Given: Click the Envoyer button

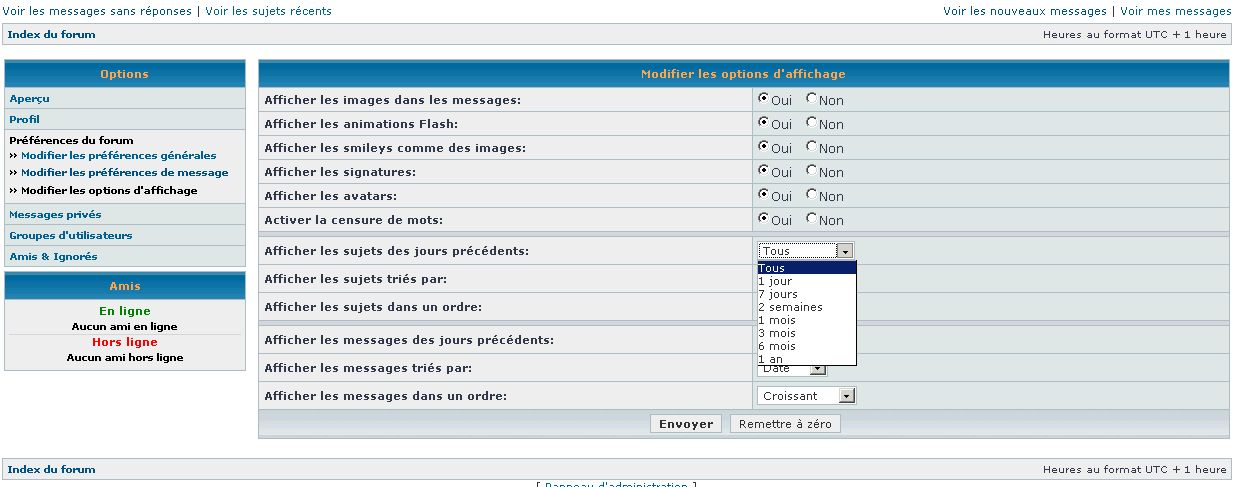Looking at the screenshot, I should click(686, 424).
